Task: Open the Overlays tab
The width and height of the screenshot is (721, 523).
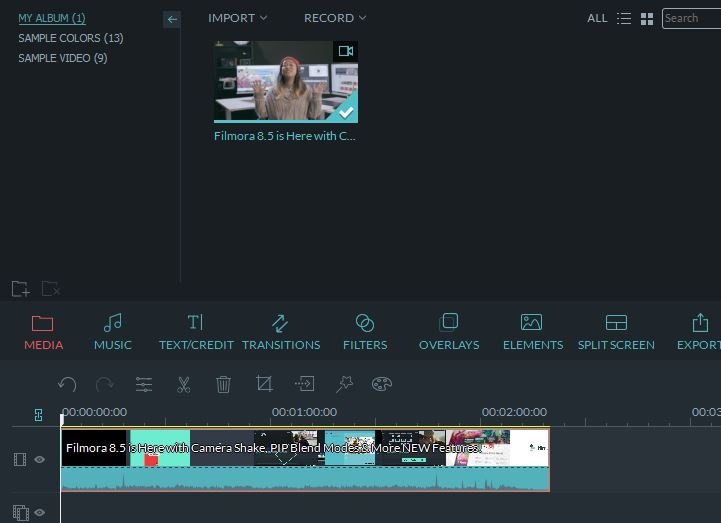Action: [449, 333]
